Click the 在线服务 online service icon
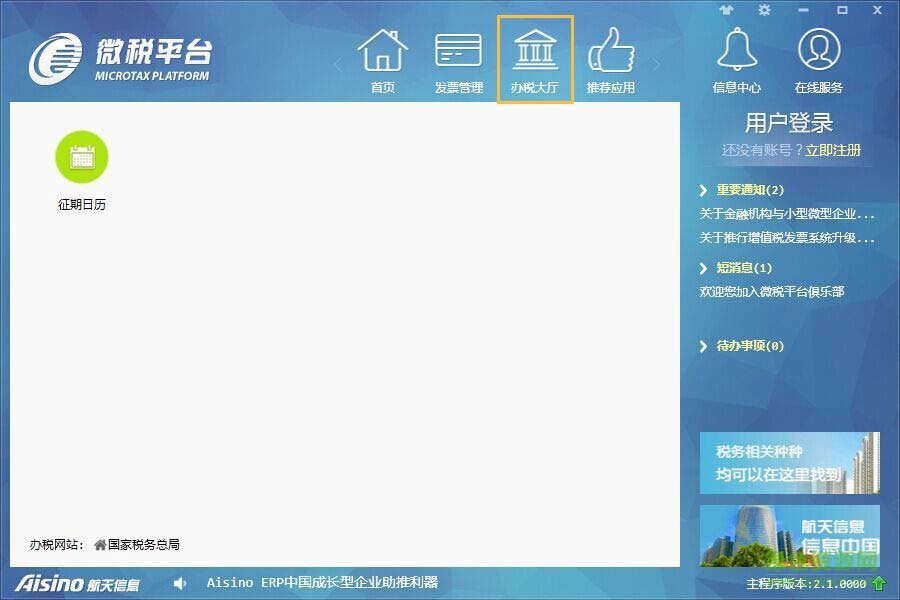This screenshot has height=600, width=900. [x=819, y=48]
